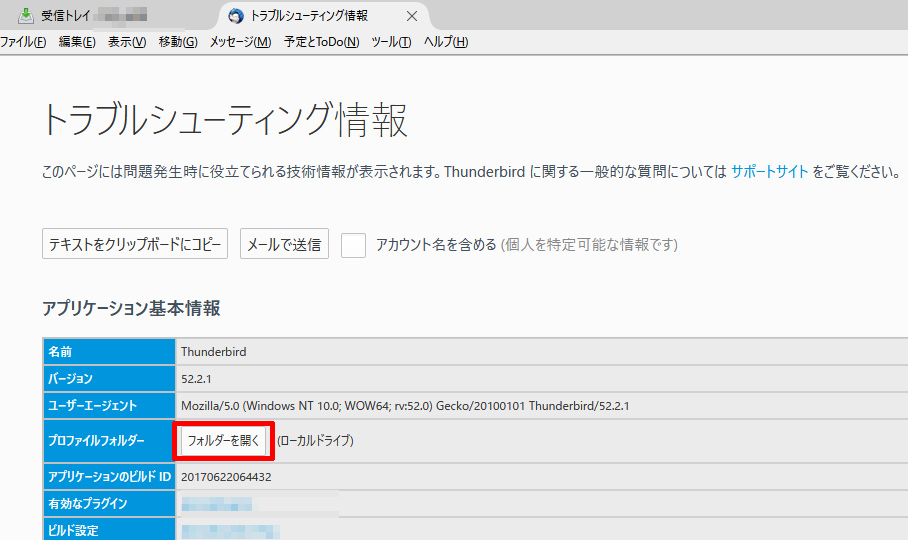Click the プロファイルフォルダー row header
908x540 pixels.
[96, 440]
